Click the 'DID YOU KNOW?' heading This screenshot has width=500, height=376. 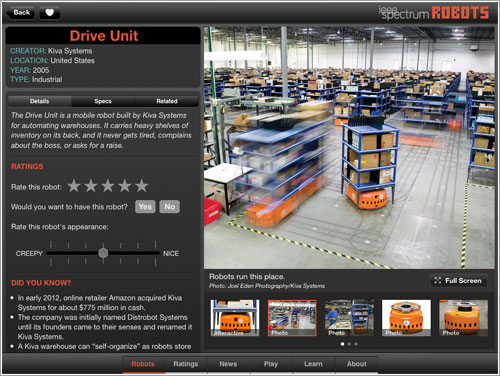pyautogui.click(x=41, y=283)
